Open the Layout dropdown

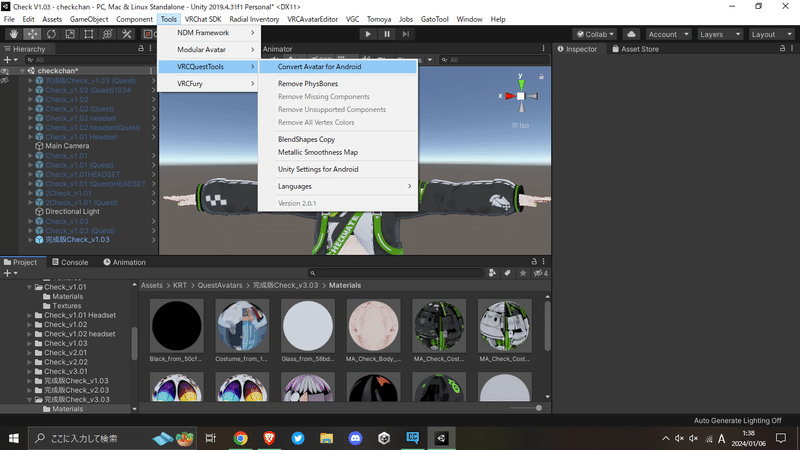[772, 34]
